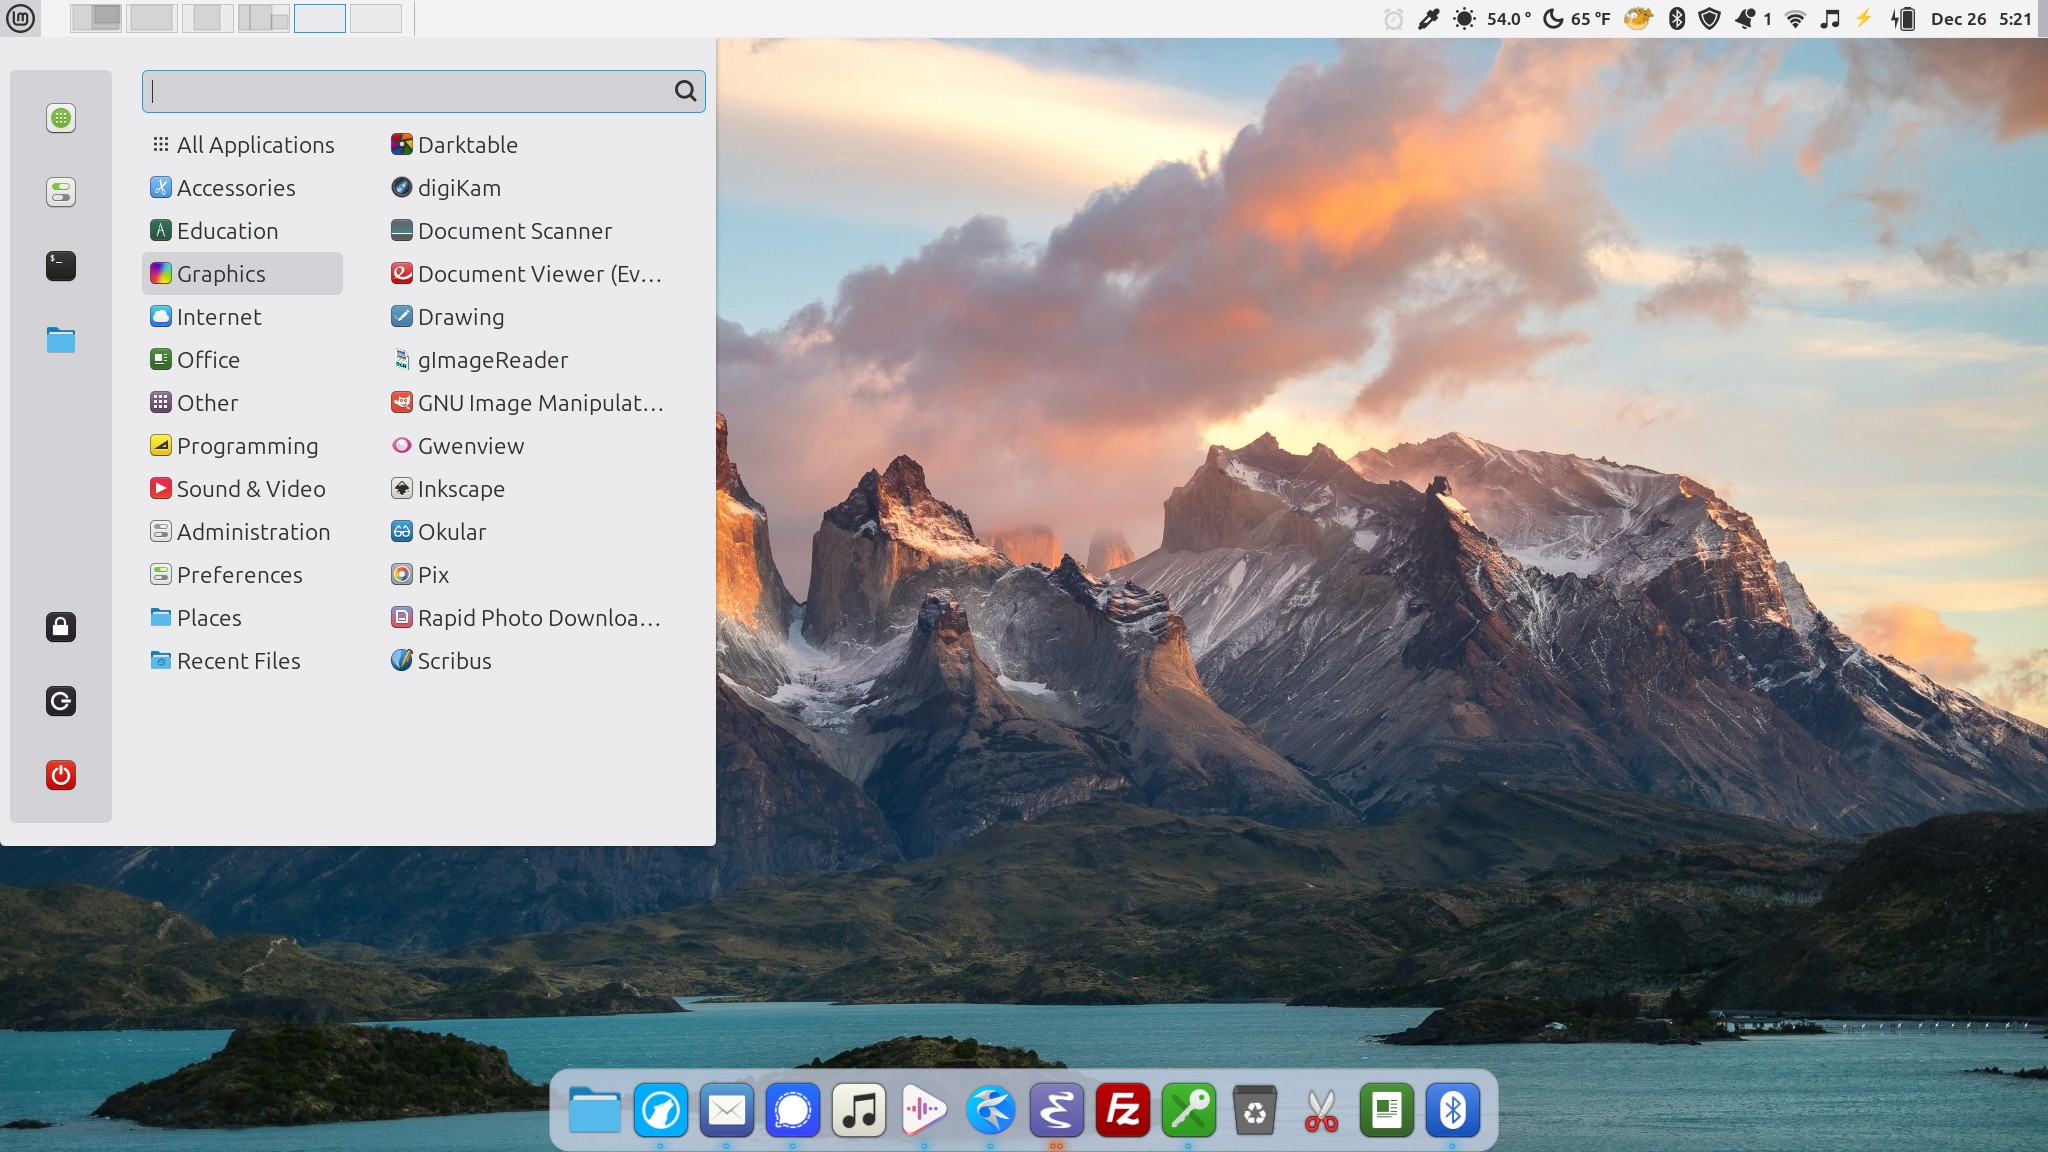The height and width of the screenshot is (1152, 2048).
Task: Open the firewall shield applet in the tray
Action: click(x=1710, y=17)
